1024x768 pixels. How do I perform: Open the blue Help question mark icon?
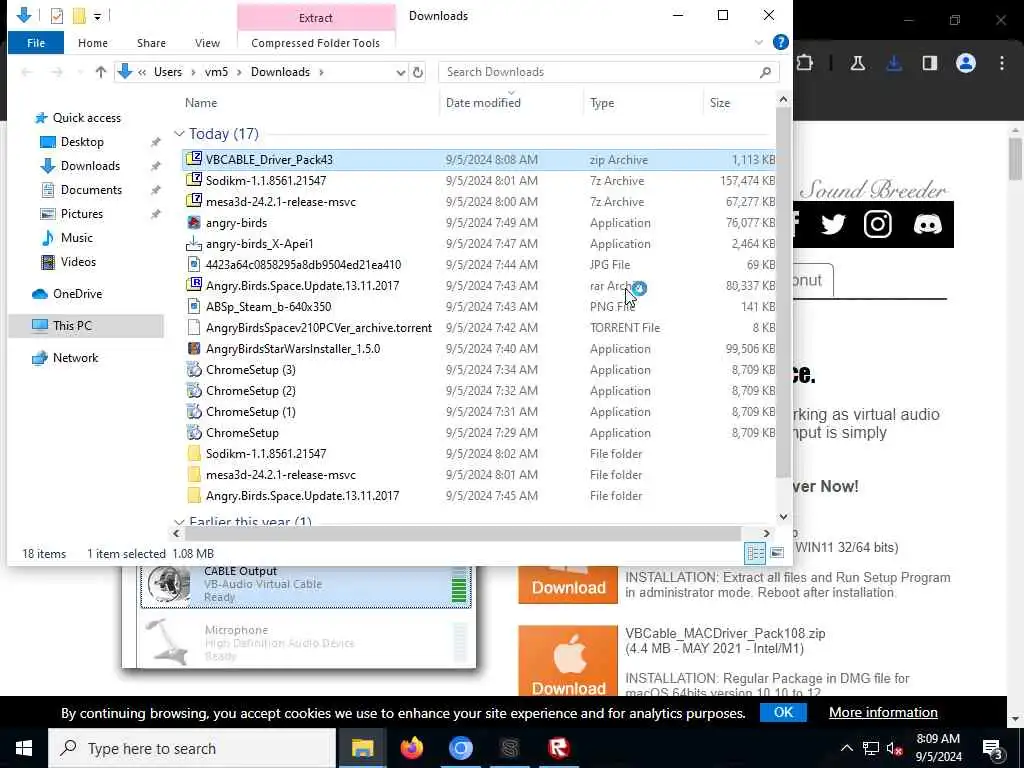tap(780, 42)
